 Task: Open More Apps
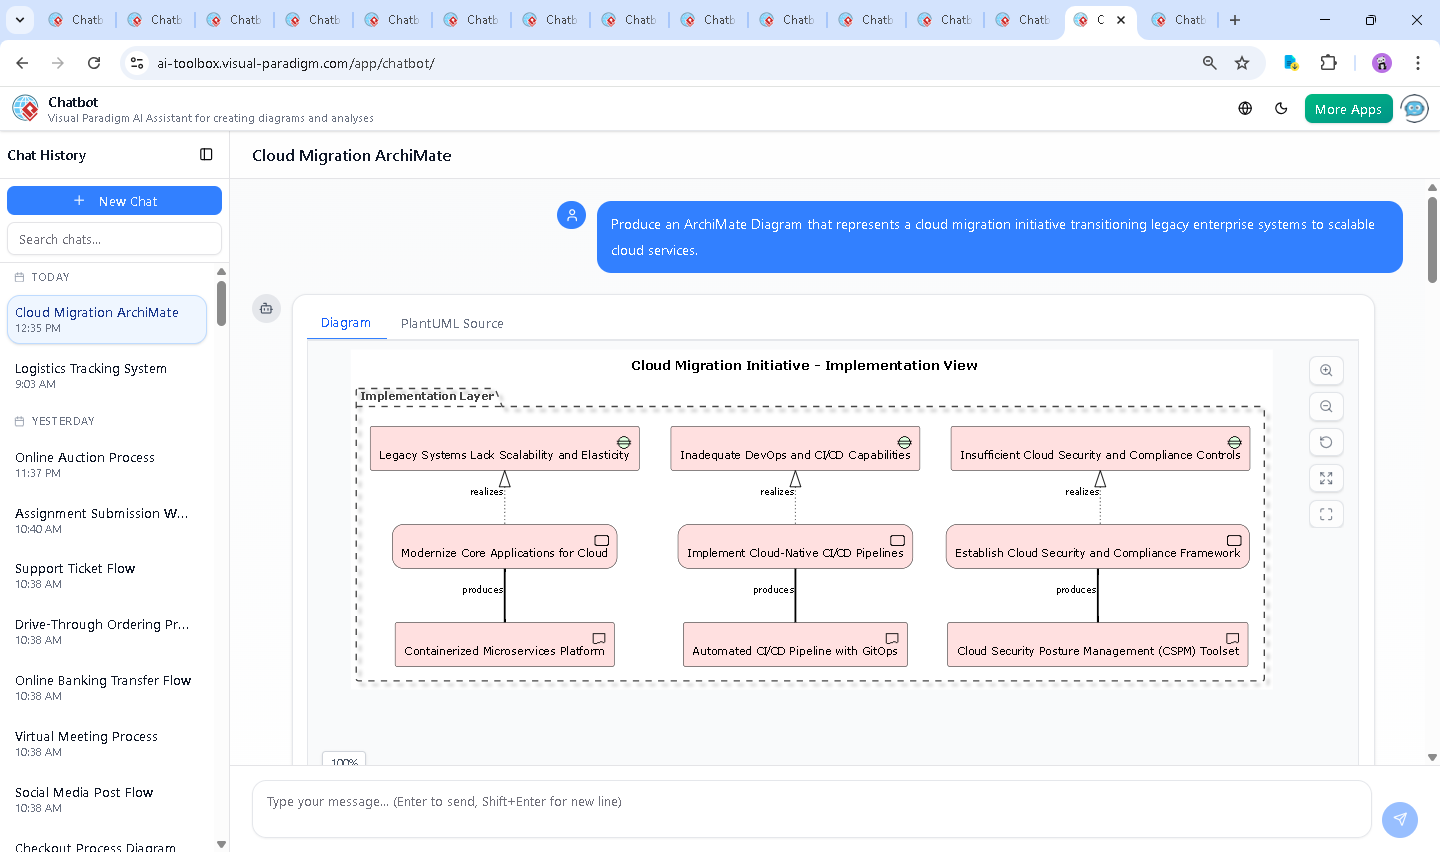point(1348,108)
